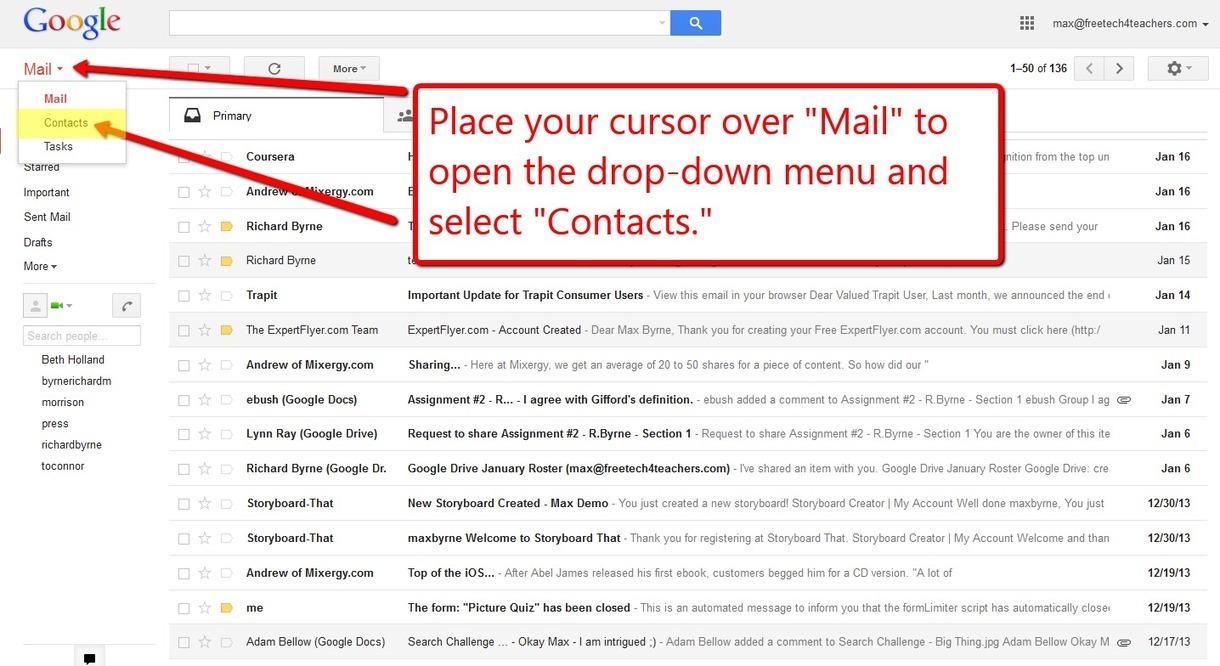1220x666 pixels.
Task: Open the Starred label
Action: pyautogui.click(x=42, y=167)
